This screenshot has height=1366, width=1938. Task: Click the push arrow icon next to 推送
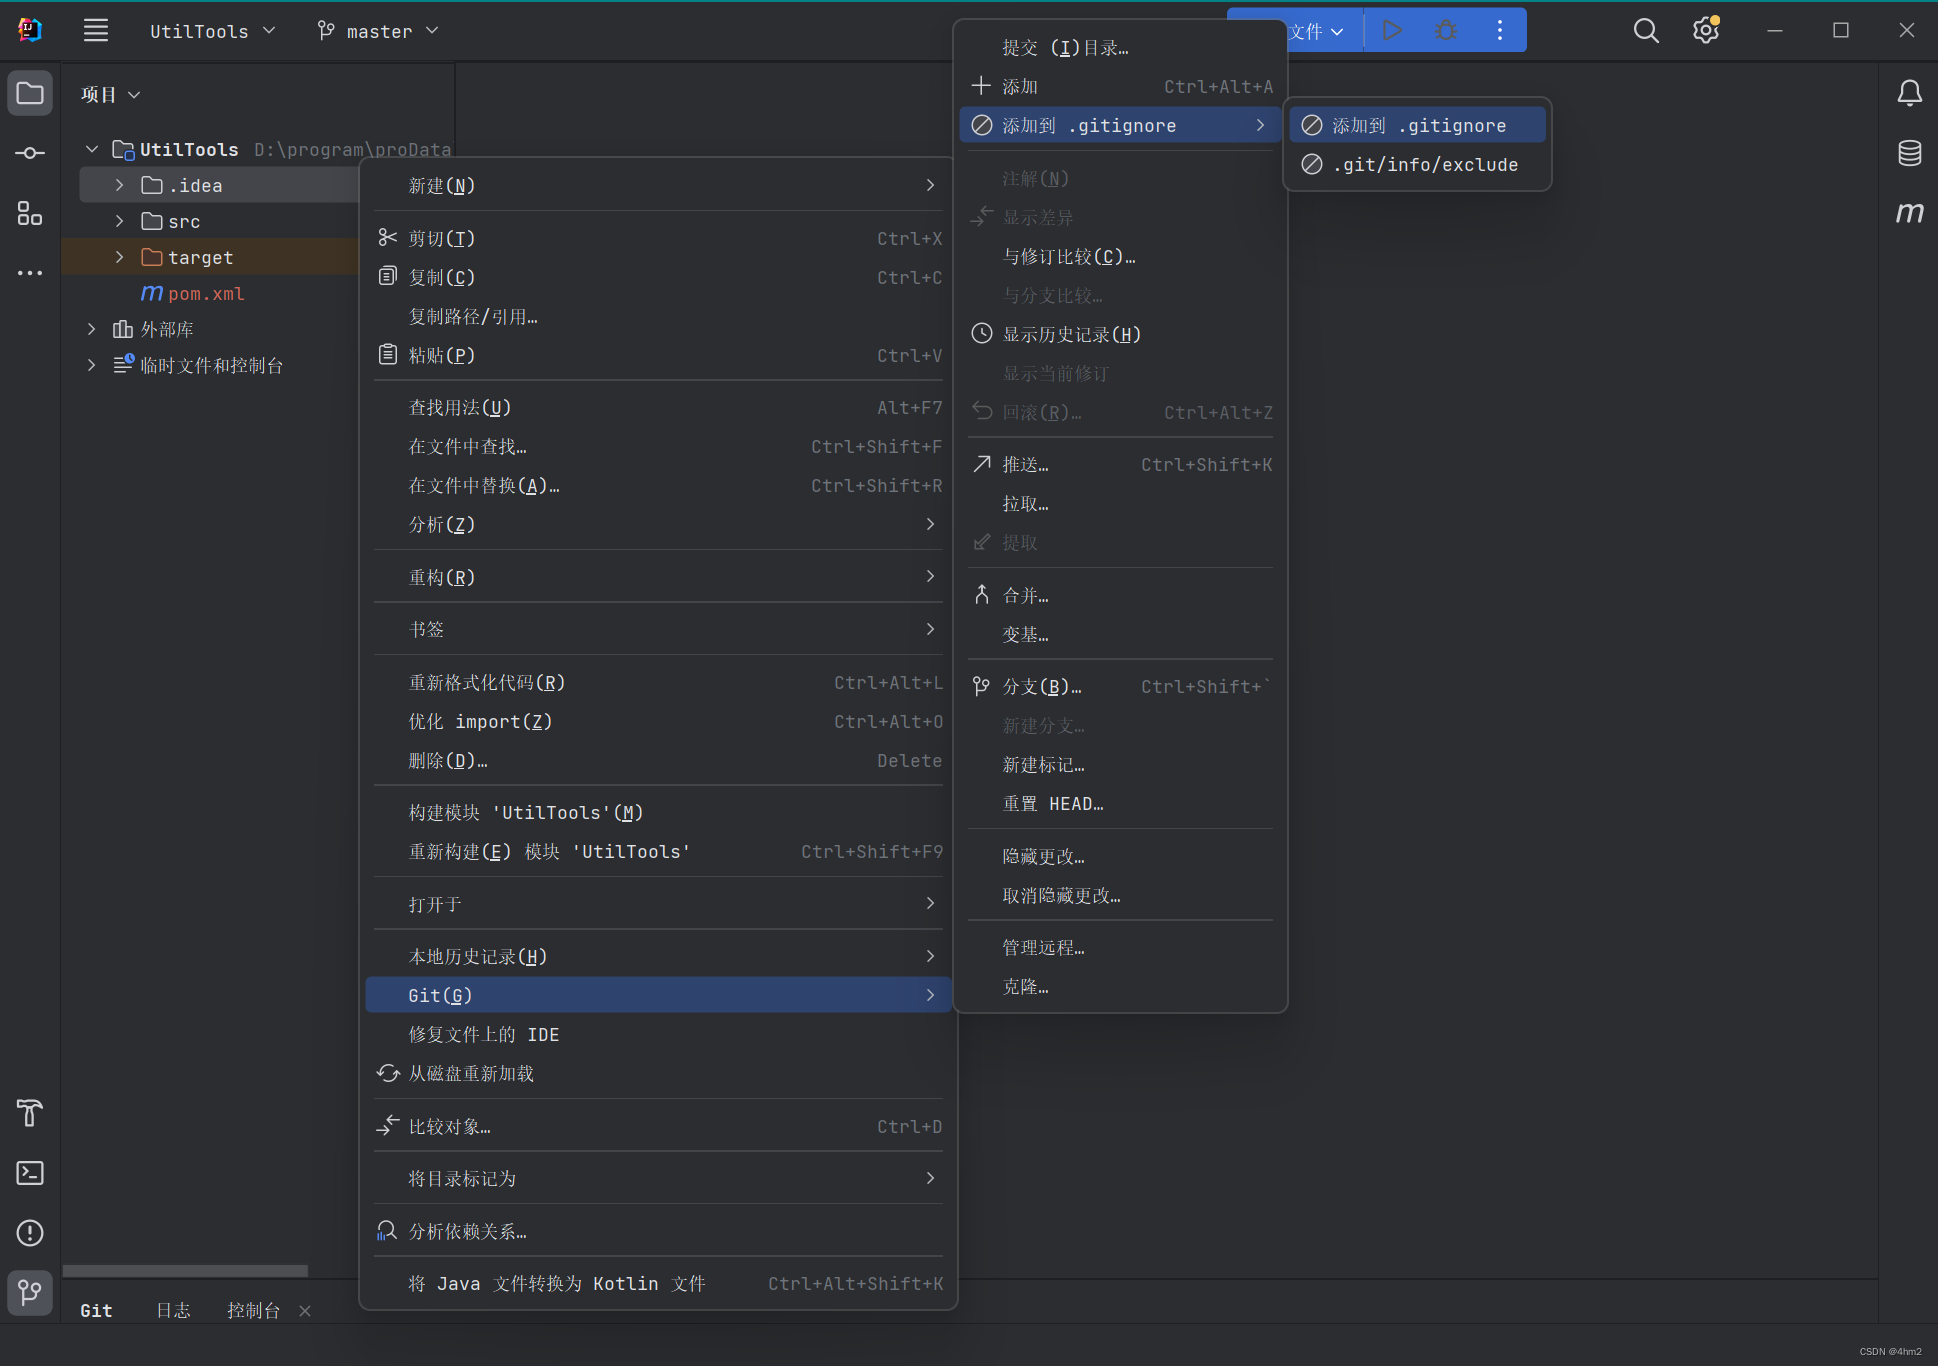[982, 464]
